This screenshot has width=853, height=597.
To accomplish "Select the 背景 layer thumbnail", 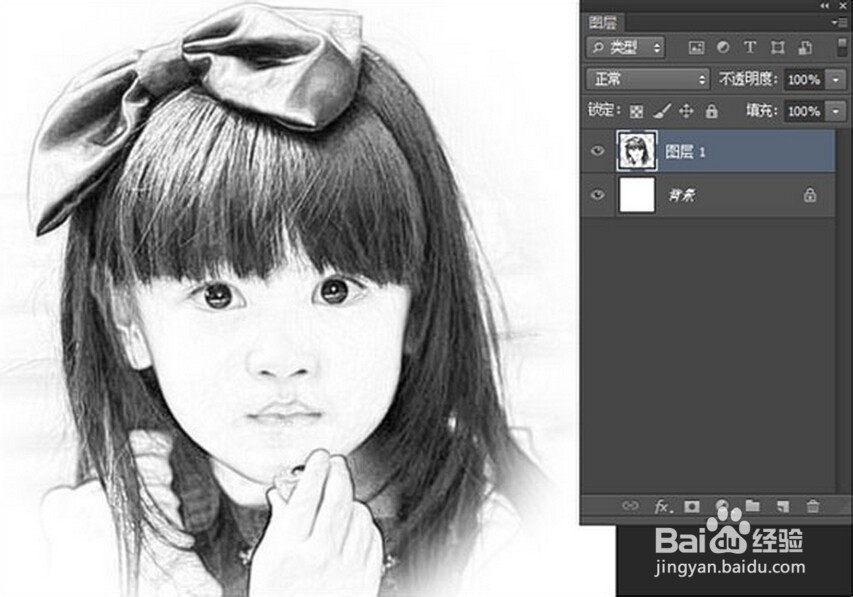I will (x=637, y=195).
